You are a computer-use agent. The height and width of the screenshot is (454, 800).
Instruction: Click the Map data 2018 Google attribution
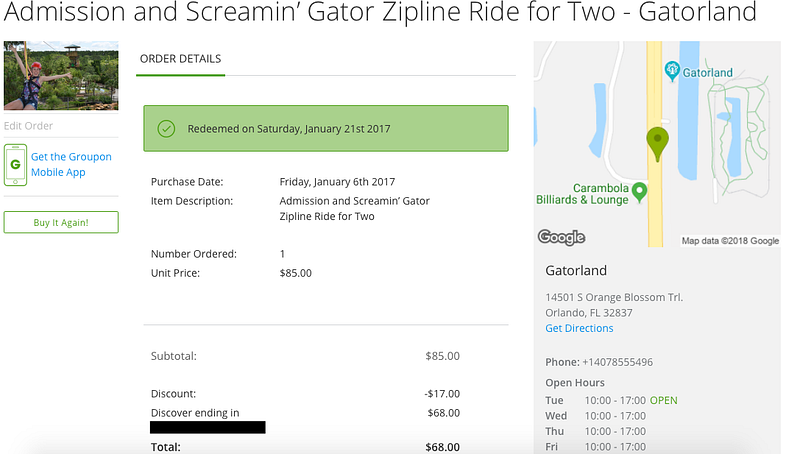[x=730, y=241]
